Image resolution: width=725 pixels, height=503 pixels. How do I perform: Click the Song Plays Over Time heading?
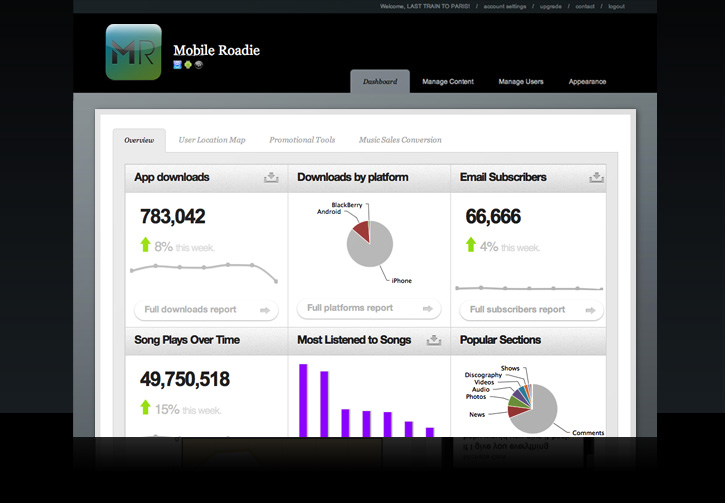187,340
